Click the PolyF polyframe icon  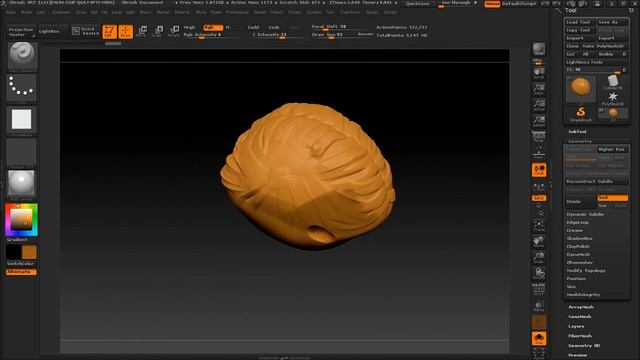(539, 289)
